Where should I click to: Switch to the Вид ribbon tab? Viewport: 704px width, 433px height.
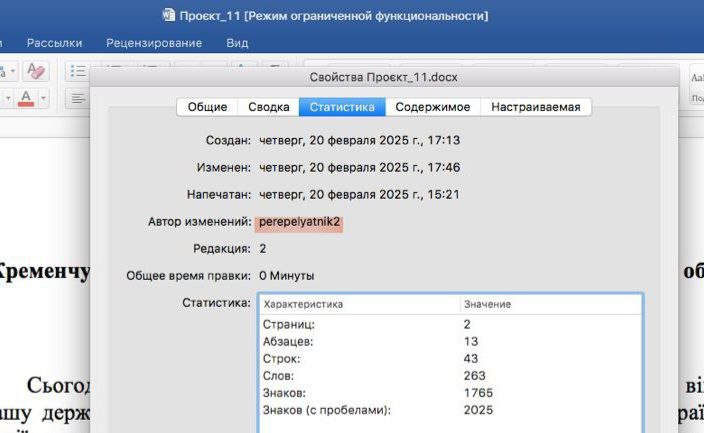237,43
